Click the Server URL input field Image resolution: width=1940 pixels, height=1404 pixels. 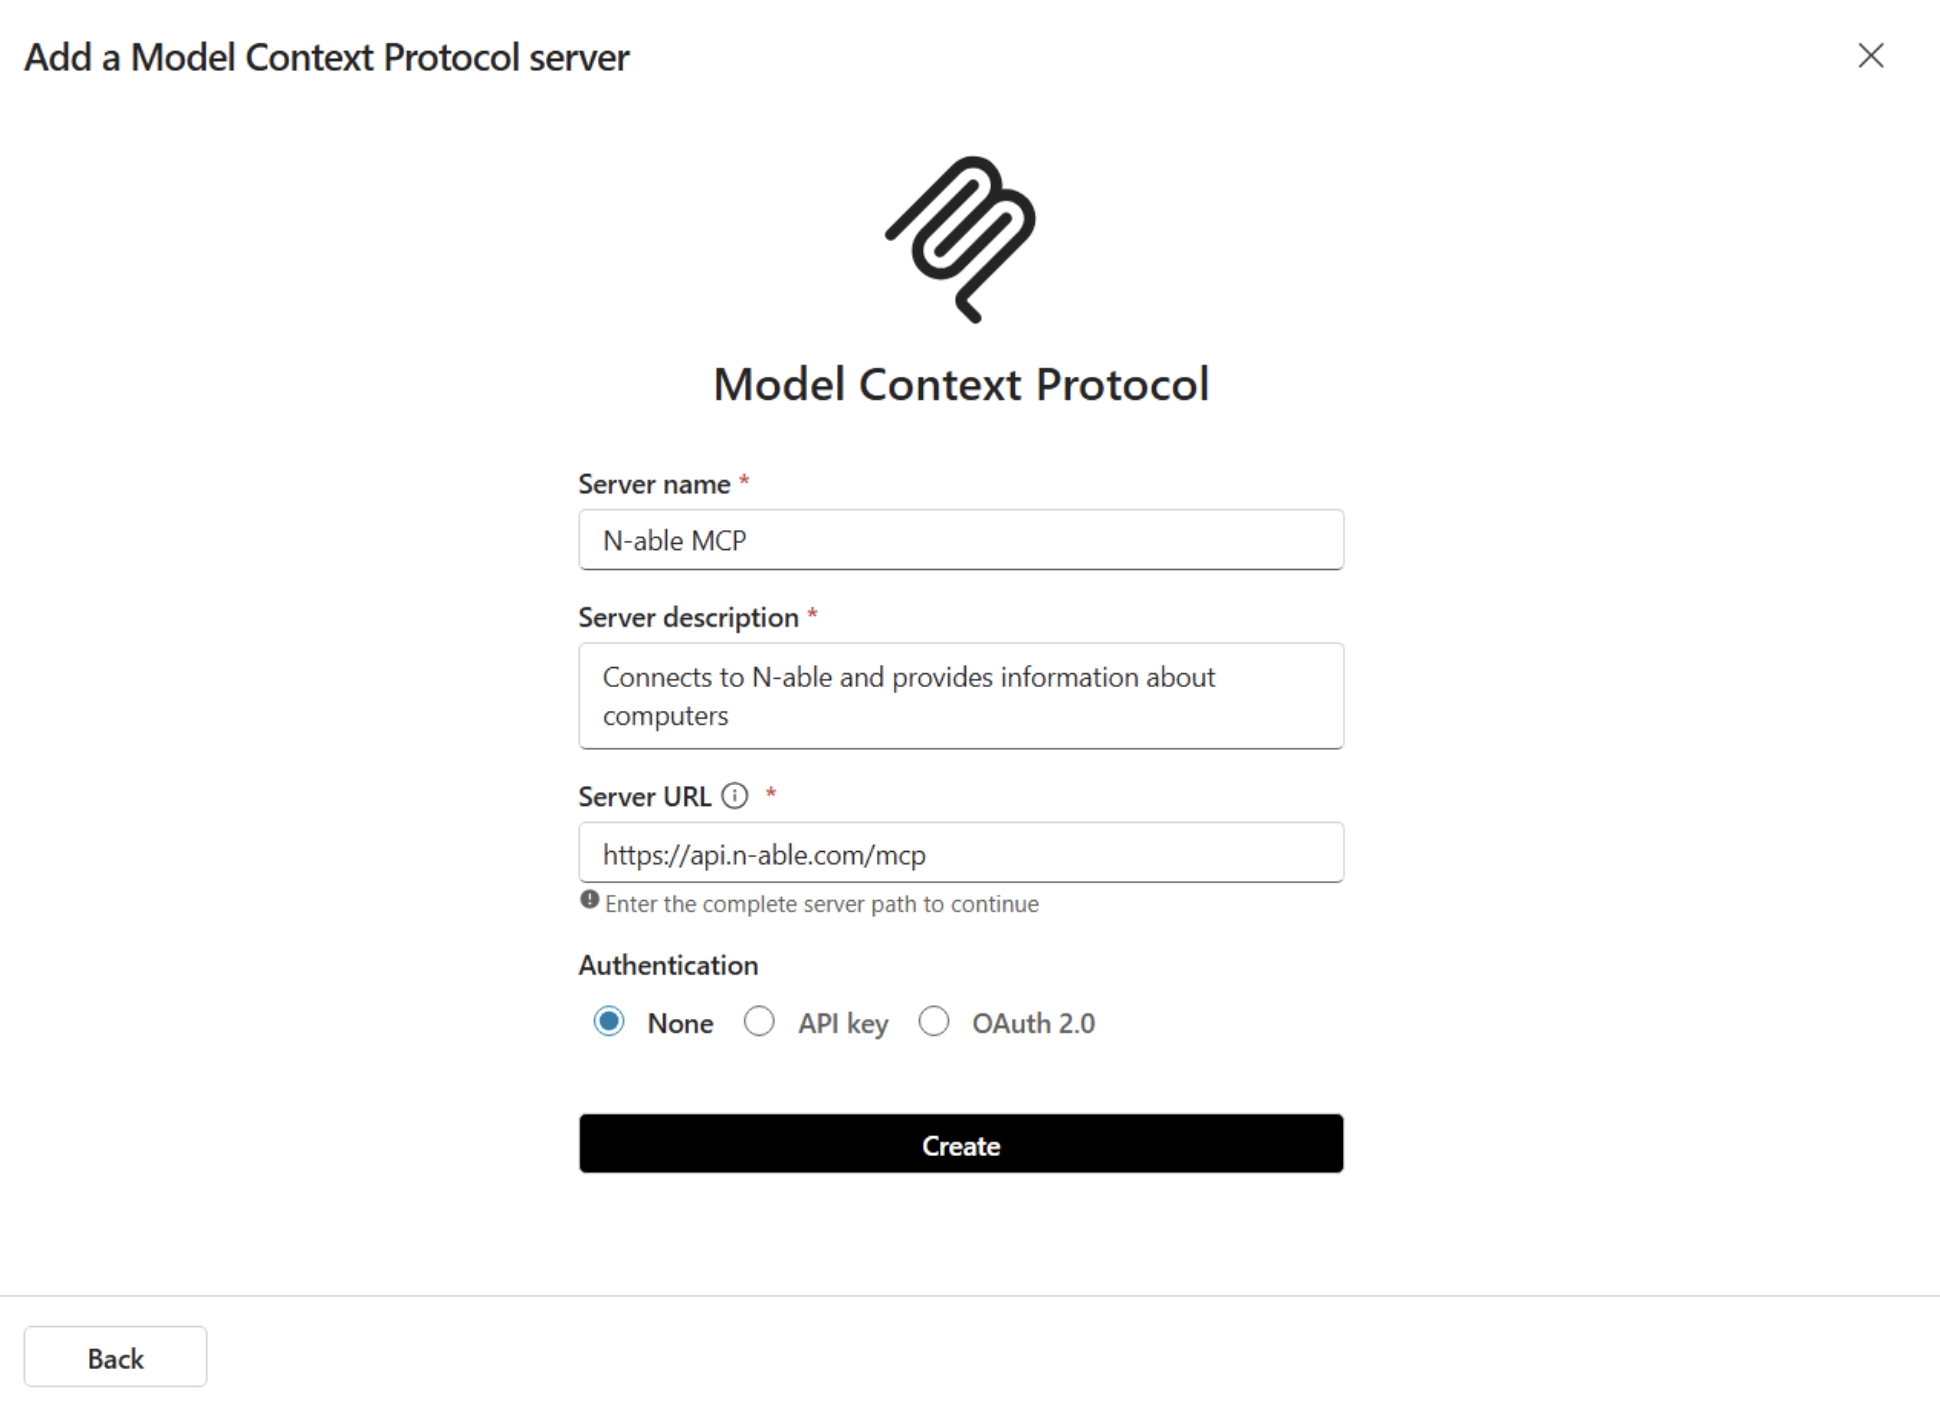click(x=960, y=853)
